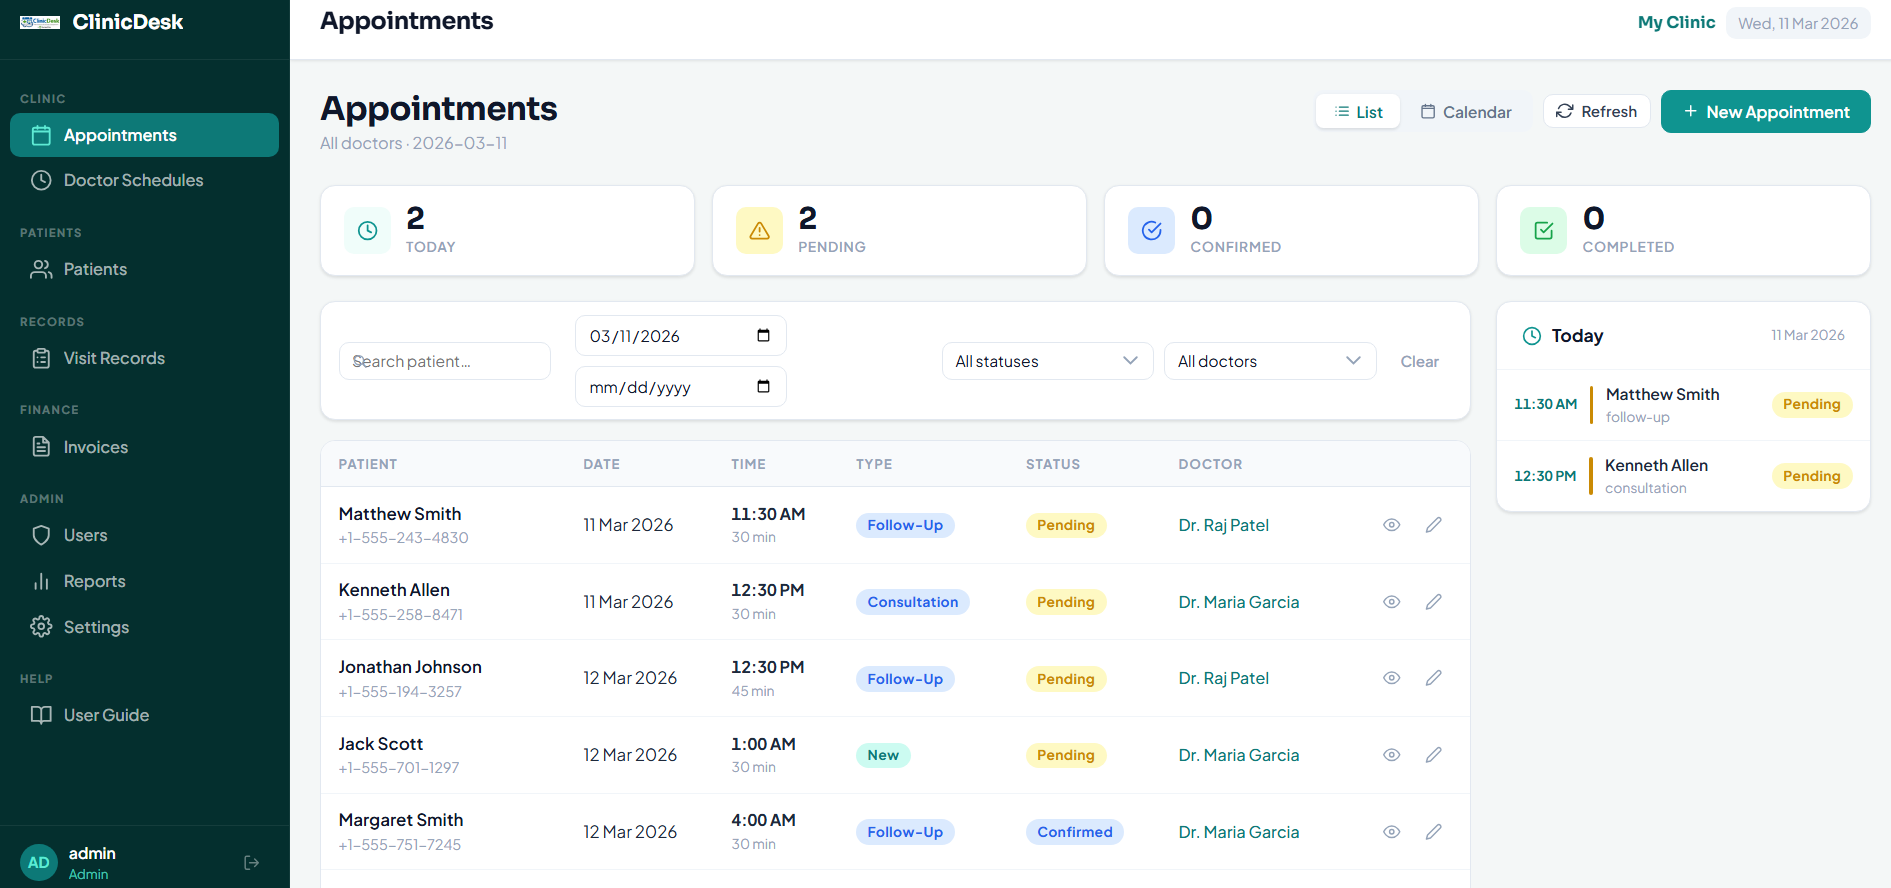Image resolution: width=1891 pixels, height=888 pixels.
Task: View Margaret Smith appointment via eye icon
Action: [1391, 832]
